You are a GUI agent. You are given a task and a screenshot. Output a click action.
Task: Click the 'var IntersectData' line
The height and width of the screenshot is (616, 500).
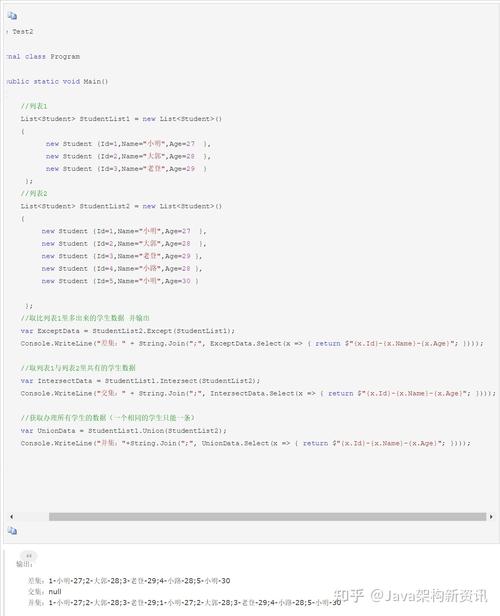(x=140, y=381)
